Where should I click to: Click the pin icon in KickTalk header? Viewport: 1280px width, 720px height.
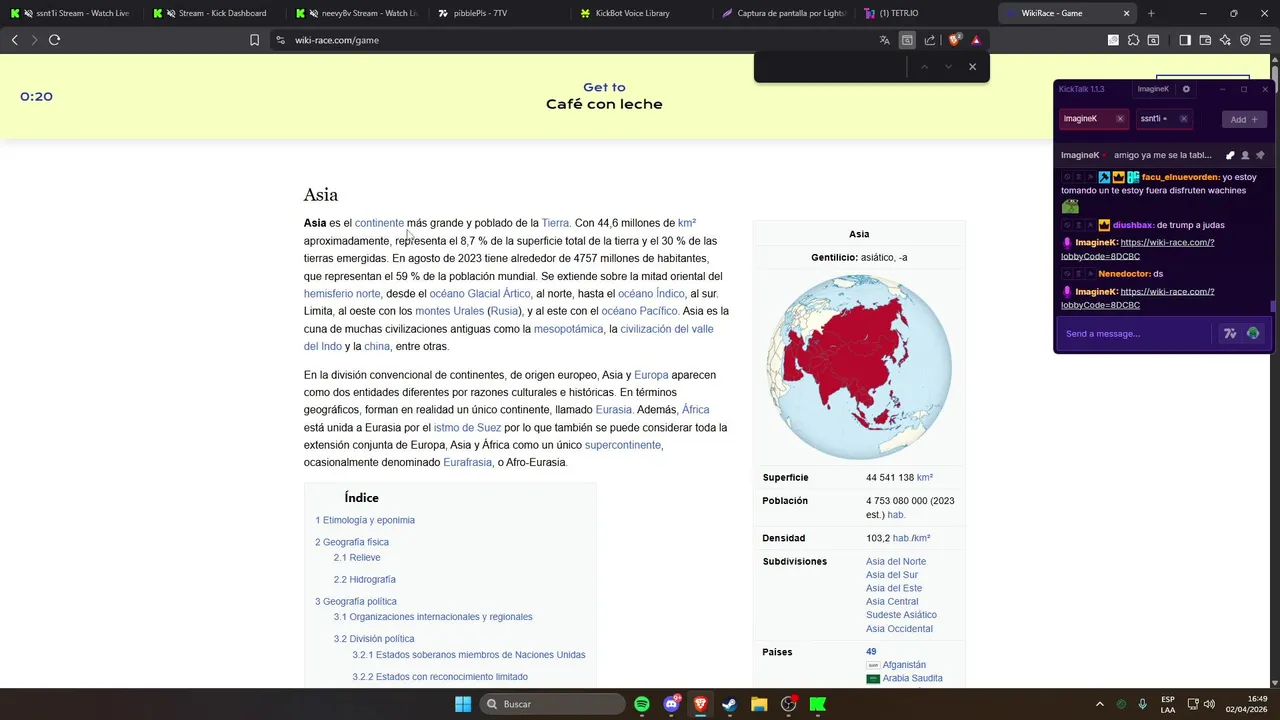coord(1260,155)
